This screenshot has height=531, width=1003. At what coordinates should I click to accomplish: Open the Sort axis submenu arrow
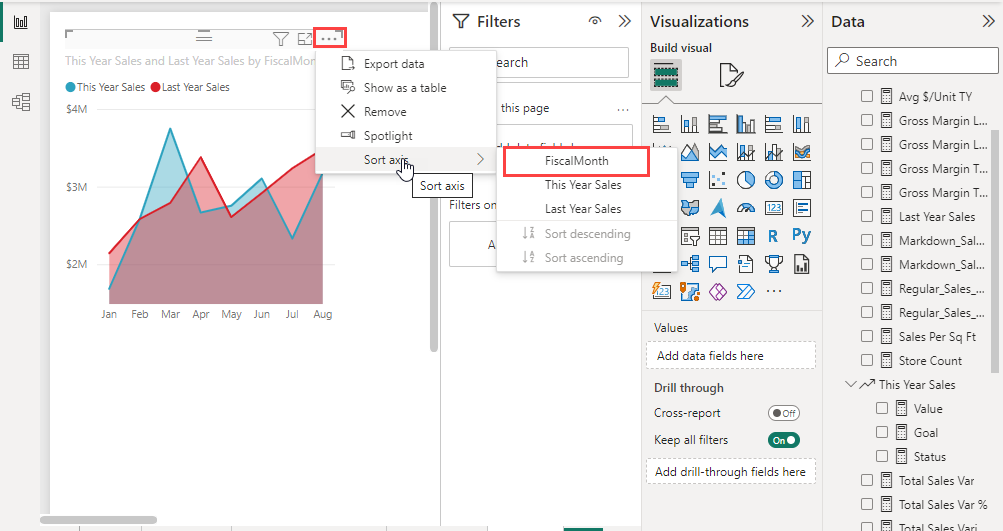[x=480, y=159]
